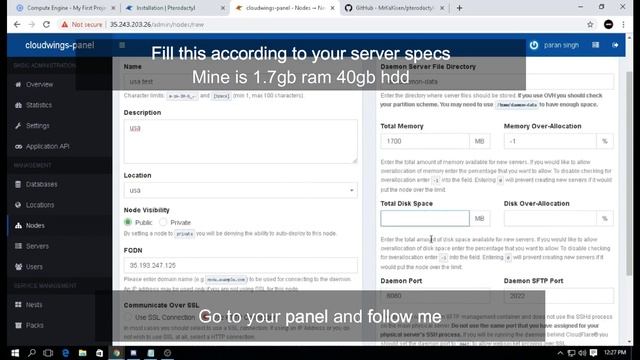Viewport: 640px width, 360px height.
Task: Open the Location dropdown showing usa
Action: 240,191
